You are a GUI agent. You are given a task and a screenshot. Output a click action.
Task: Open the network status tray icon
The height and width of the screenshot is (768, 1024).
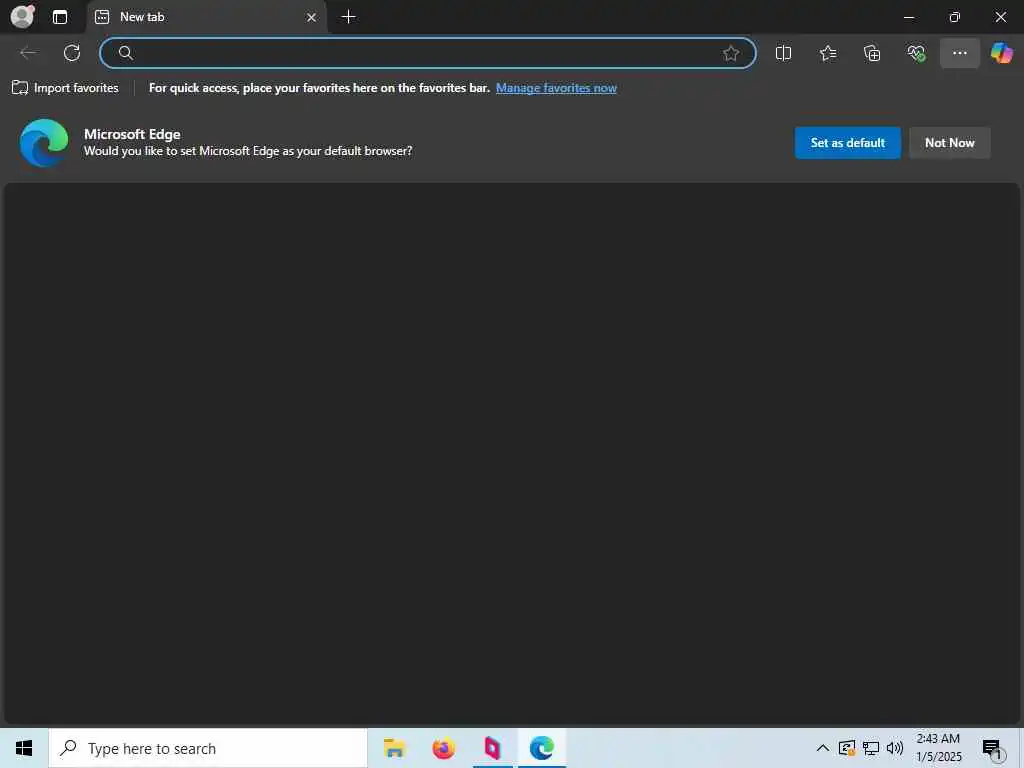point(871,748)
